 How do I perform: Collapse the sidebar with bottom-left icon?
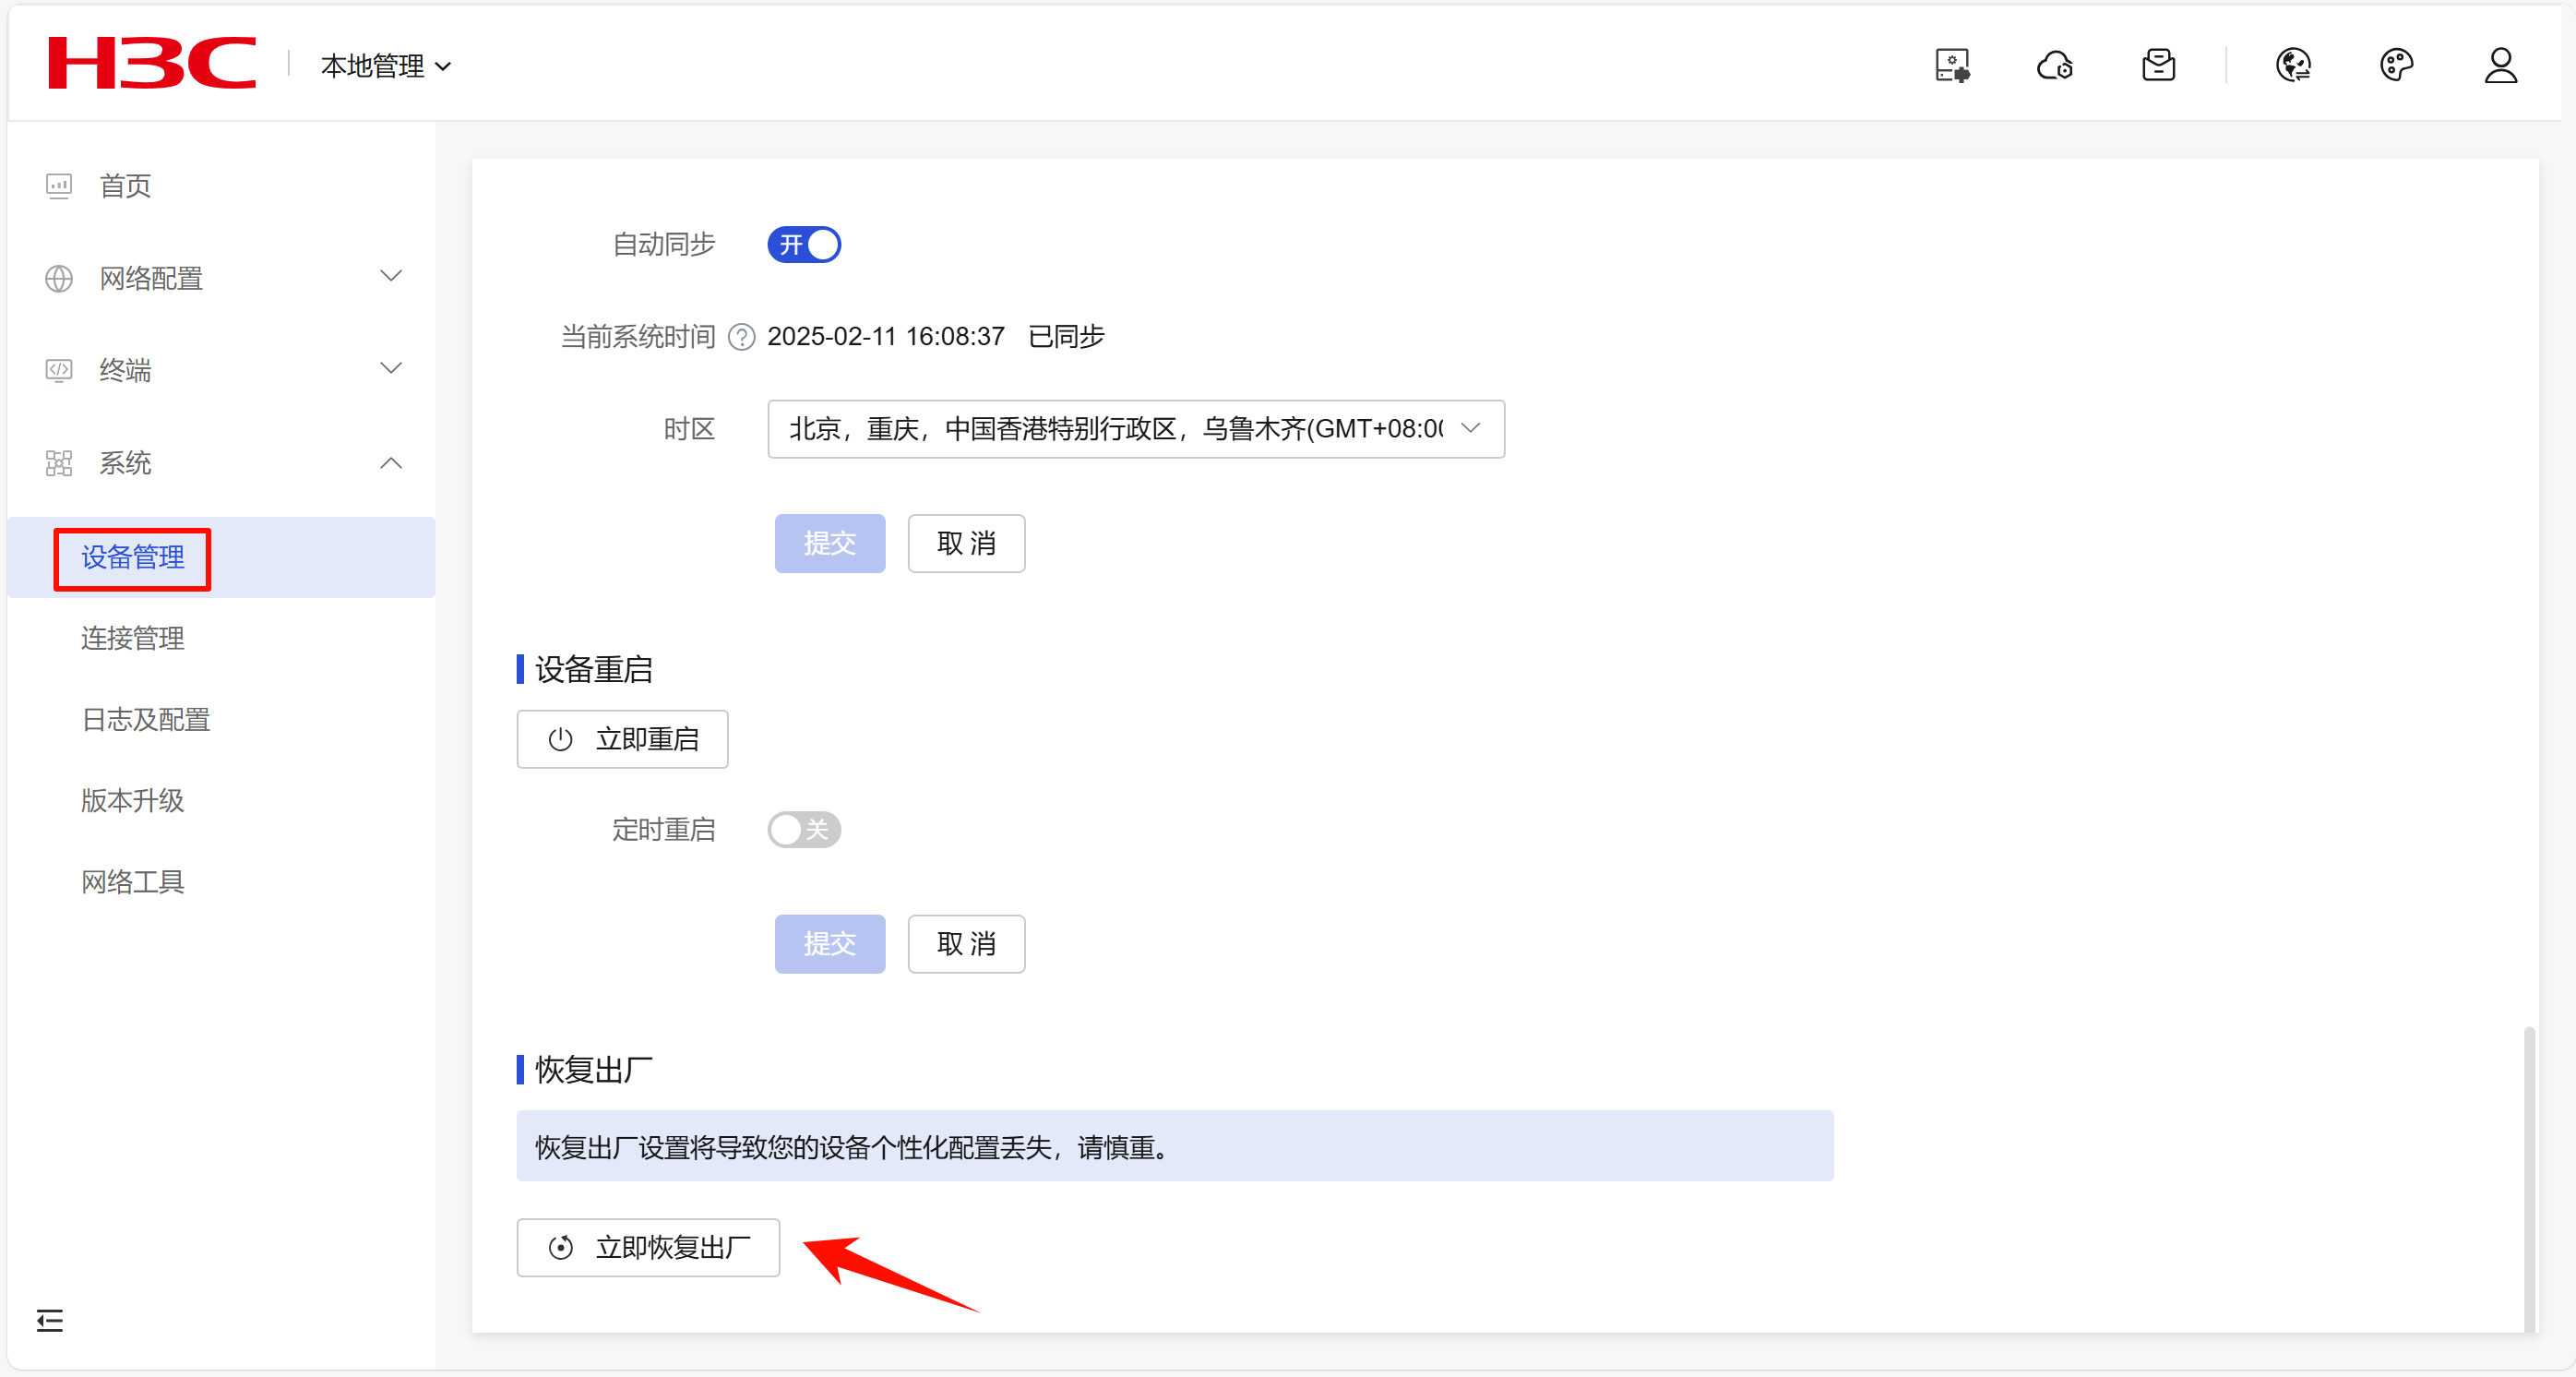point(50,1320)
